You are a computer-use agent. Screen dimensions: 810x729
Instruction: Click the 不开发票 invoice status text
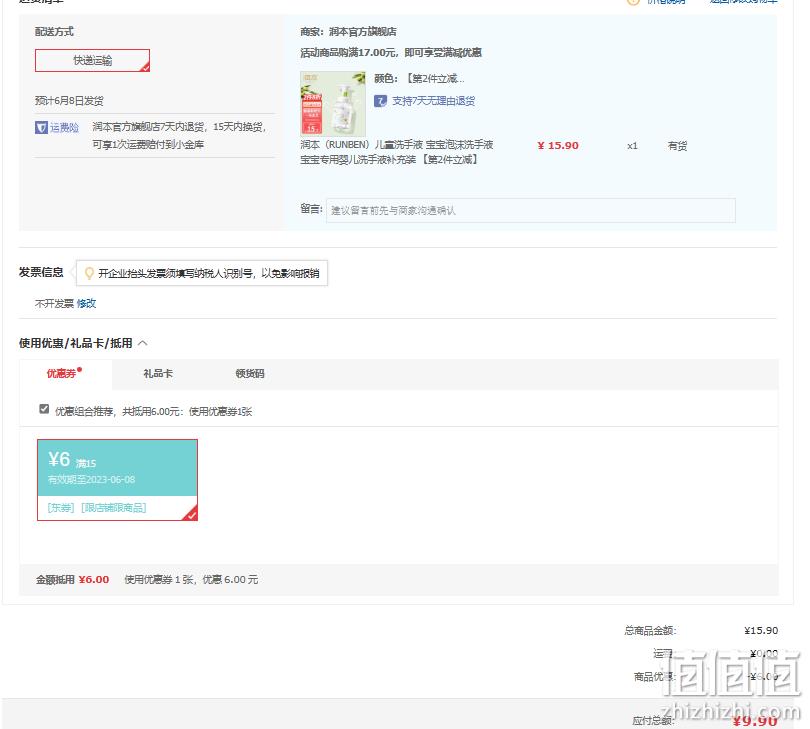(x=54, y=303)
